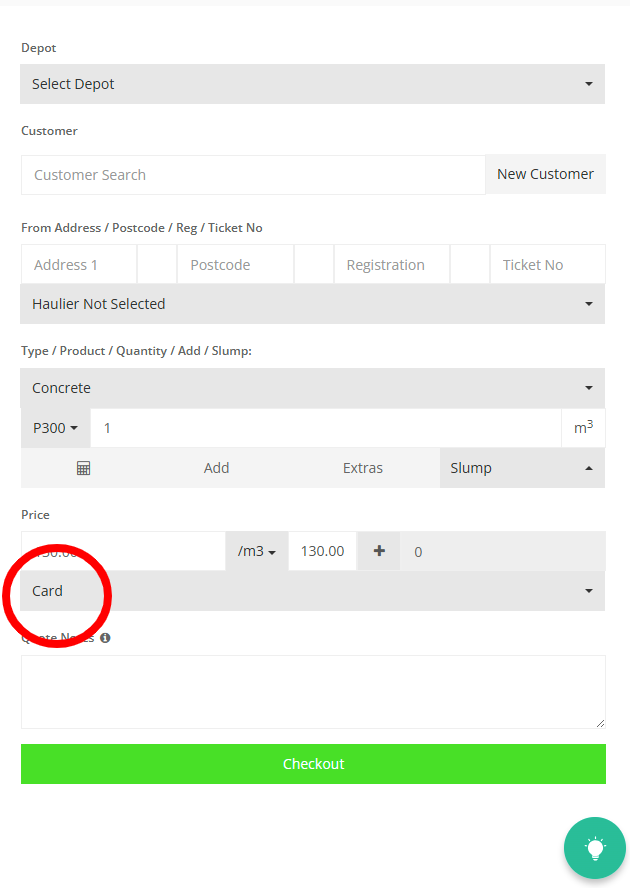Open the Concrete type dropdown
This screenshot has width=630, height=888.
click(312, 388)
